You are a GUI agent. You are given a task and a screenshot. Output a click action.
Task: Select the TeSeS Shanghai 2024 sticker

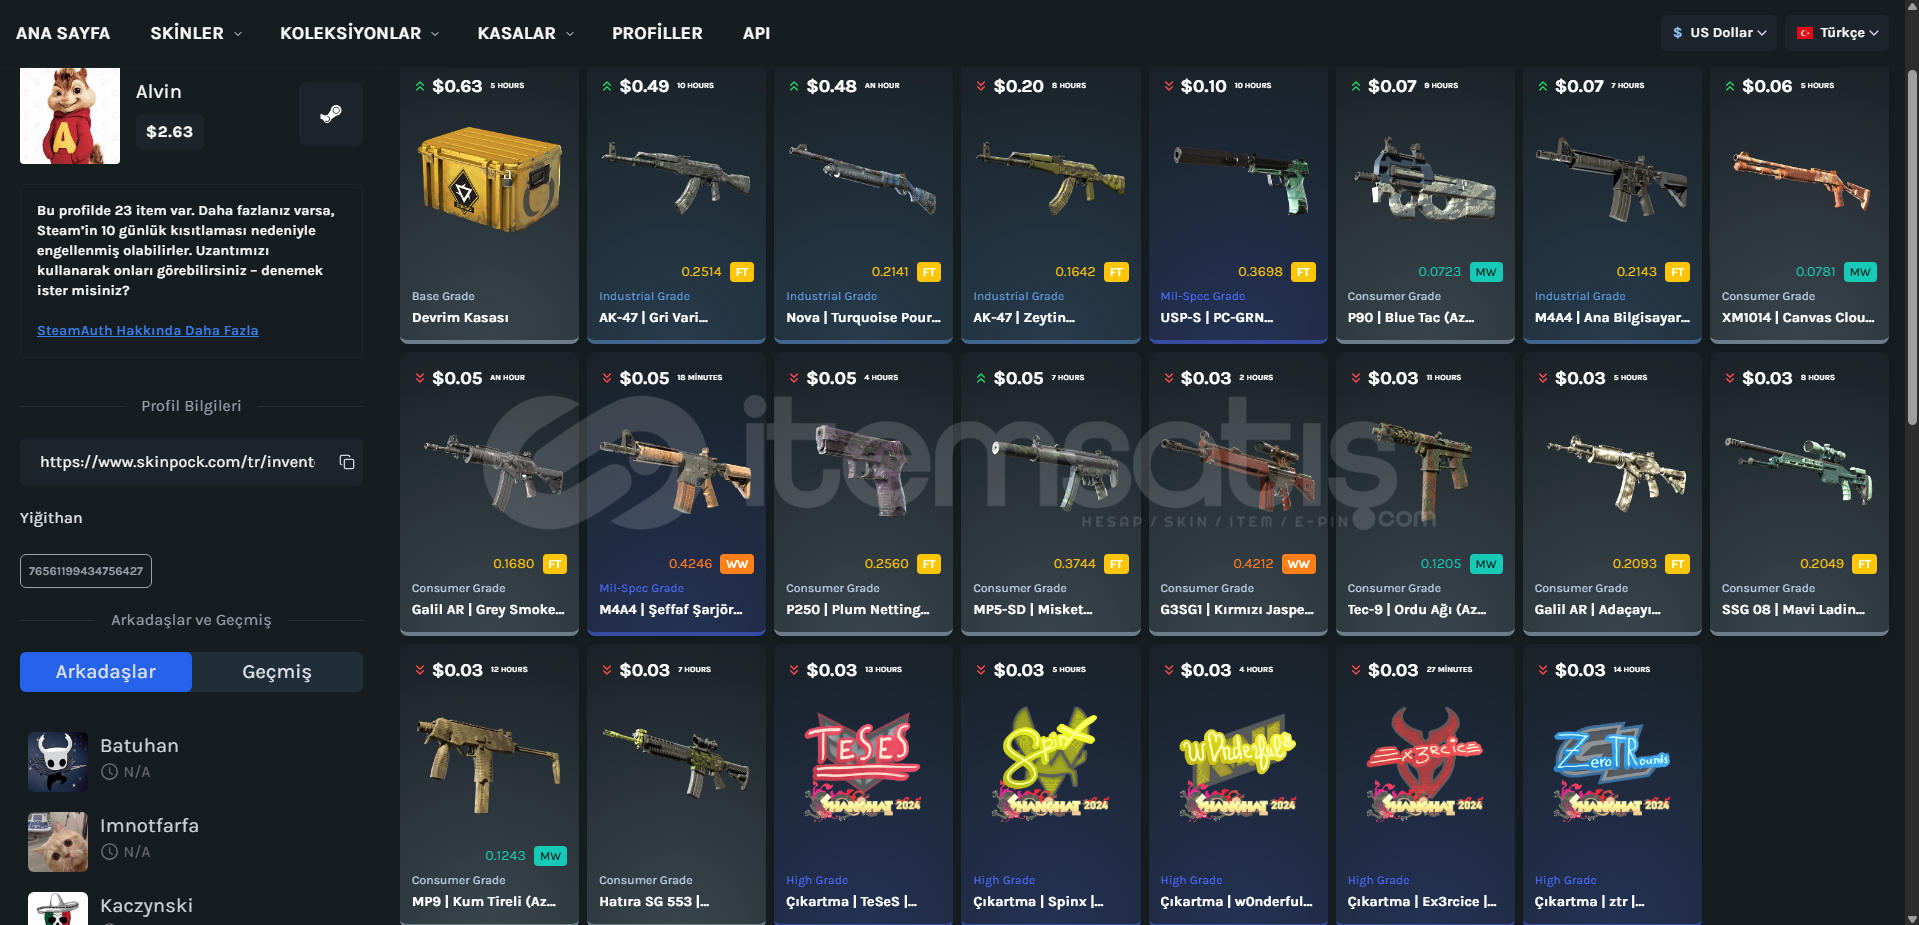pyautogui.click(x=863, y=785)
